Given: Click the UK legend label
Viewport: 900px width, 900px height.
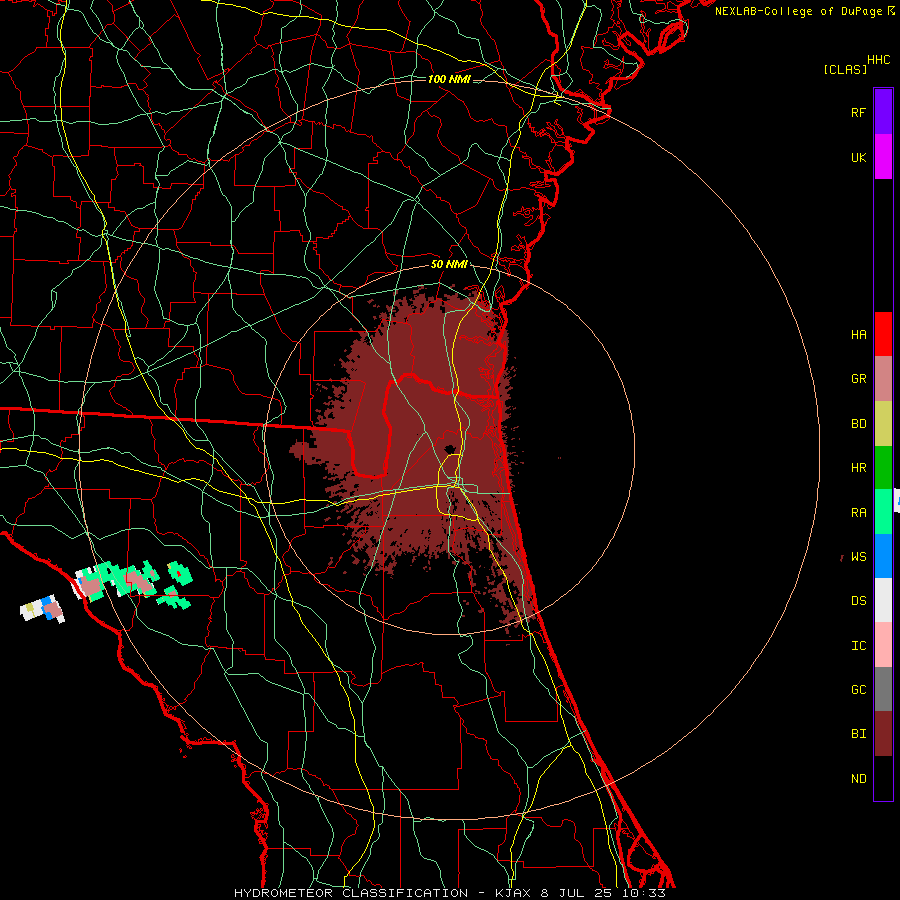Looking at the screenshot, I should pyautogui.click(x=858, y=157).
